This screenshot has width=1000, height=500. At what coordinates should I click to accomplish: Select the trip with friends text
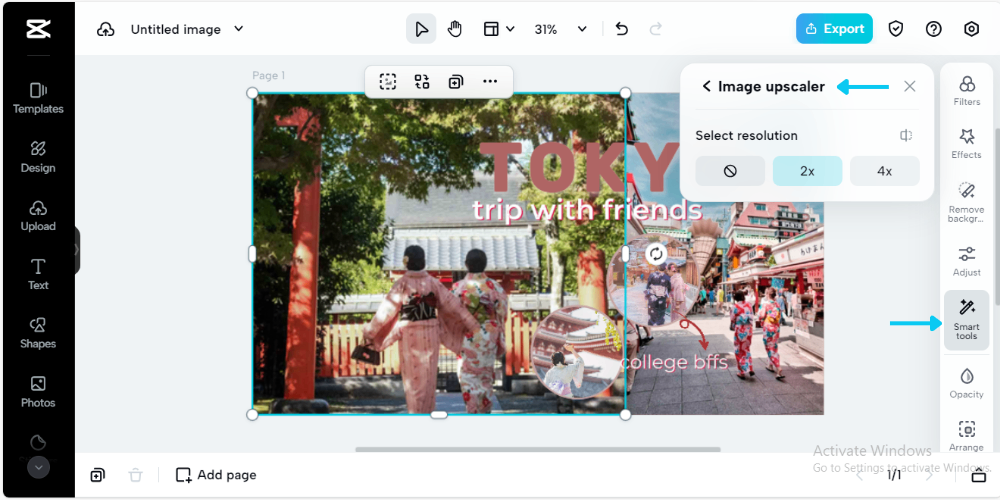point(587,210)
